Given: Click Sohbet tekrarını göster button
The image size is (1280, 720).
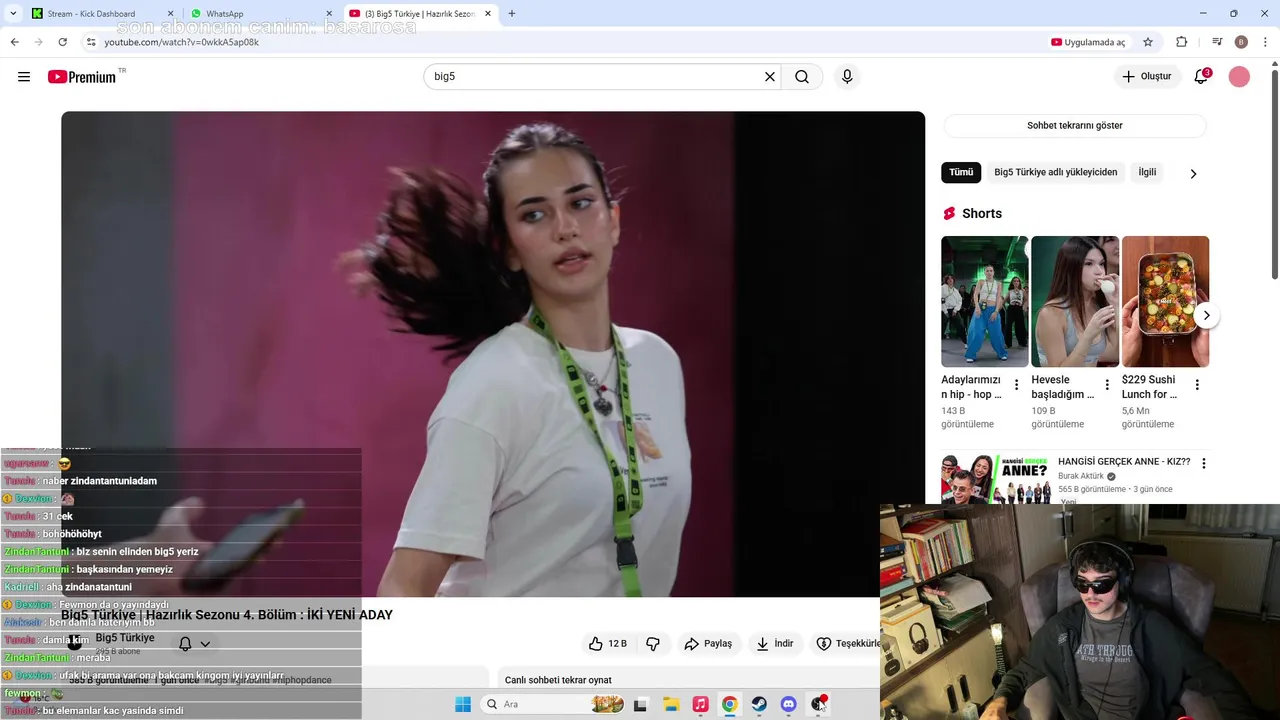Looking at the screenshot, I should coord(1074,126).
